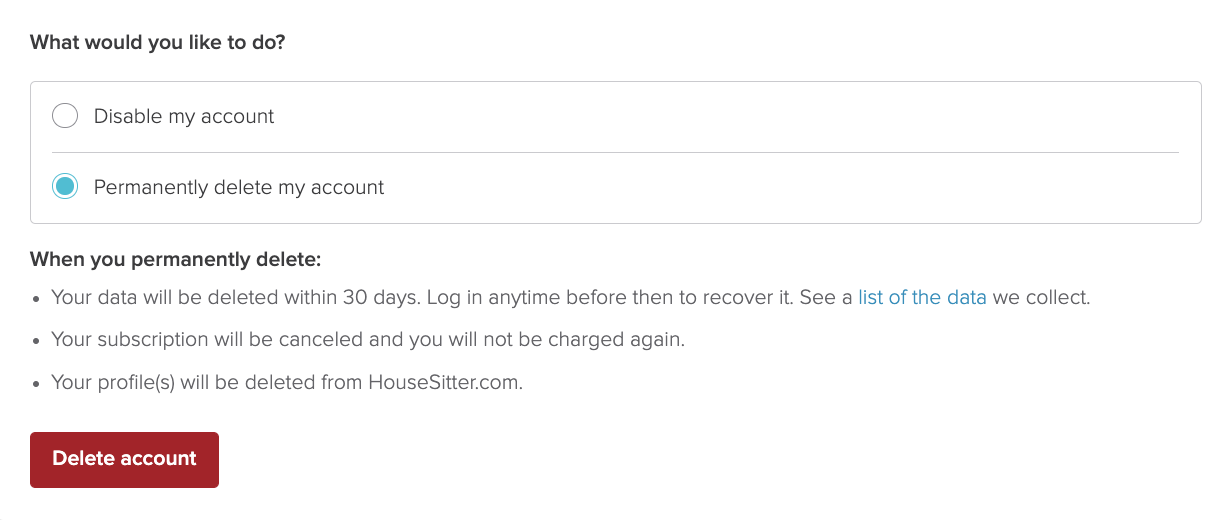Screen dimensions: 1230x520
Task: Click the bullet dot before "Your subscription"
Action: (x=36, y=341)
